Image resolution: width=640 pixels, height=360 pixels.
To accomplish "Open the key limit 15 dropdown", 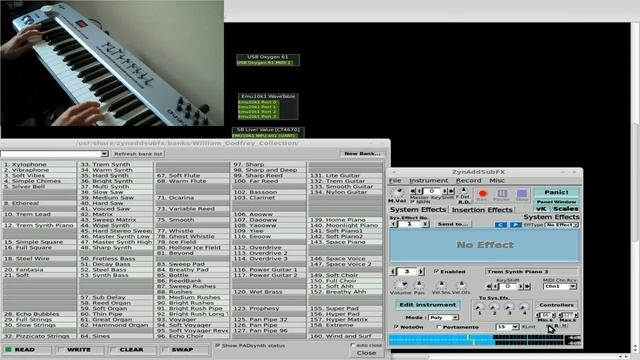I will tap(507, 327).
